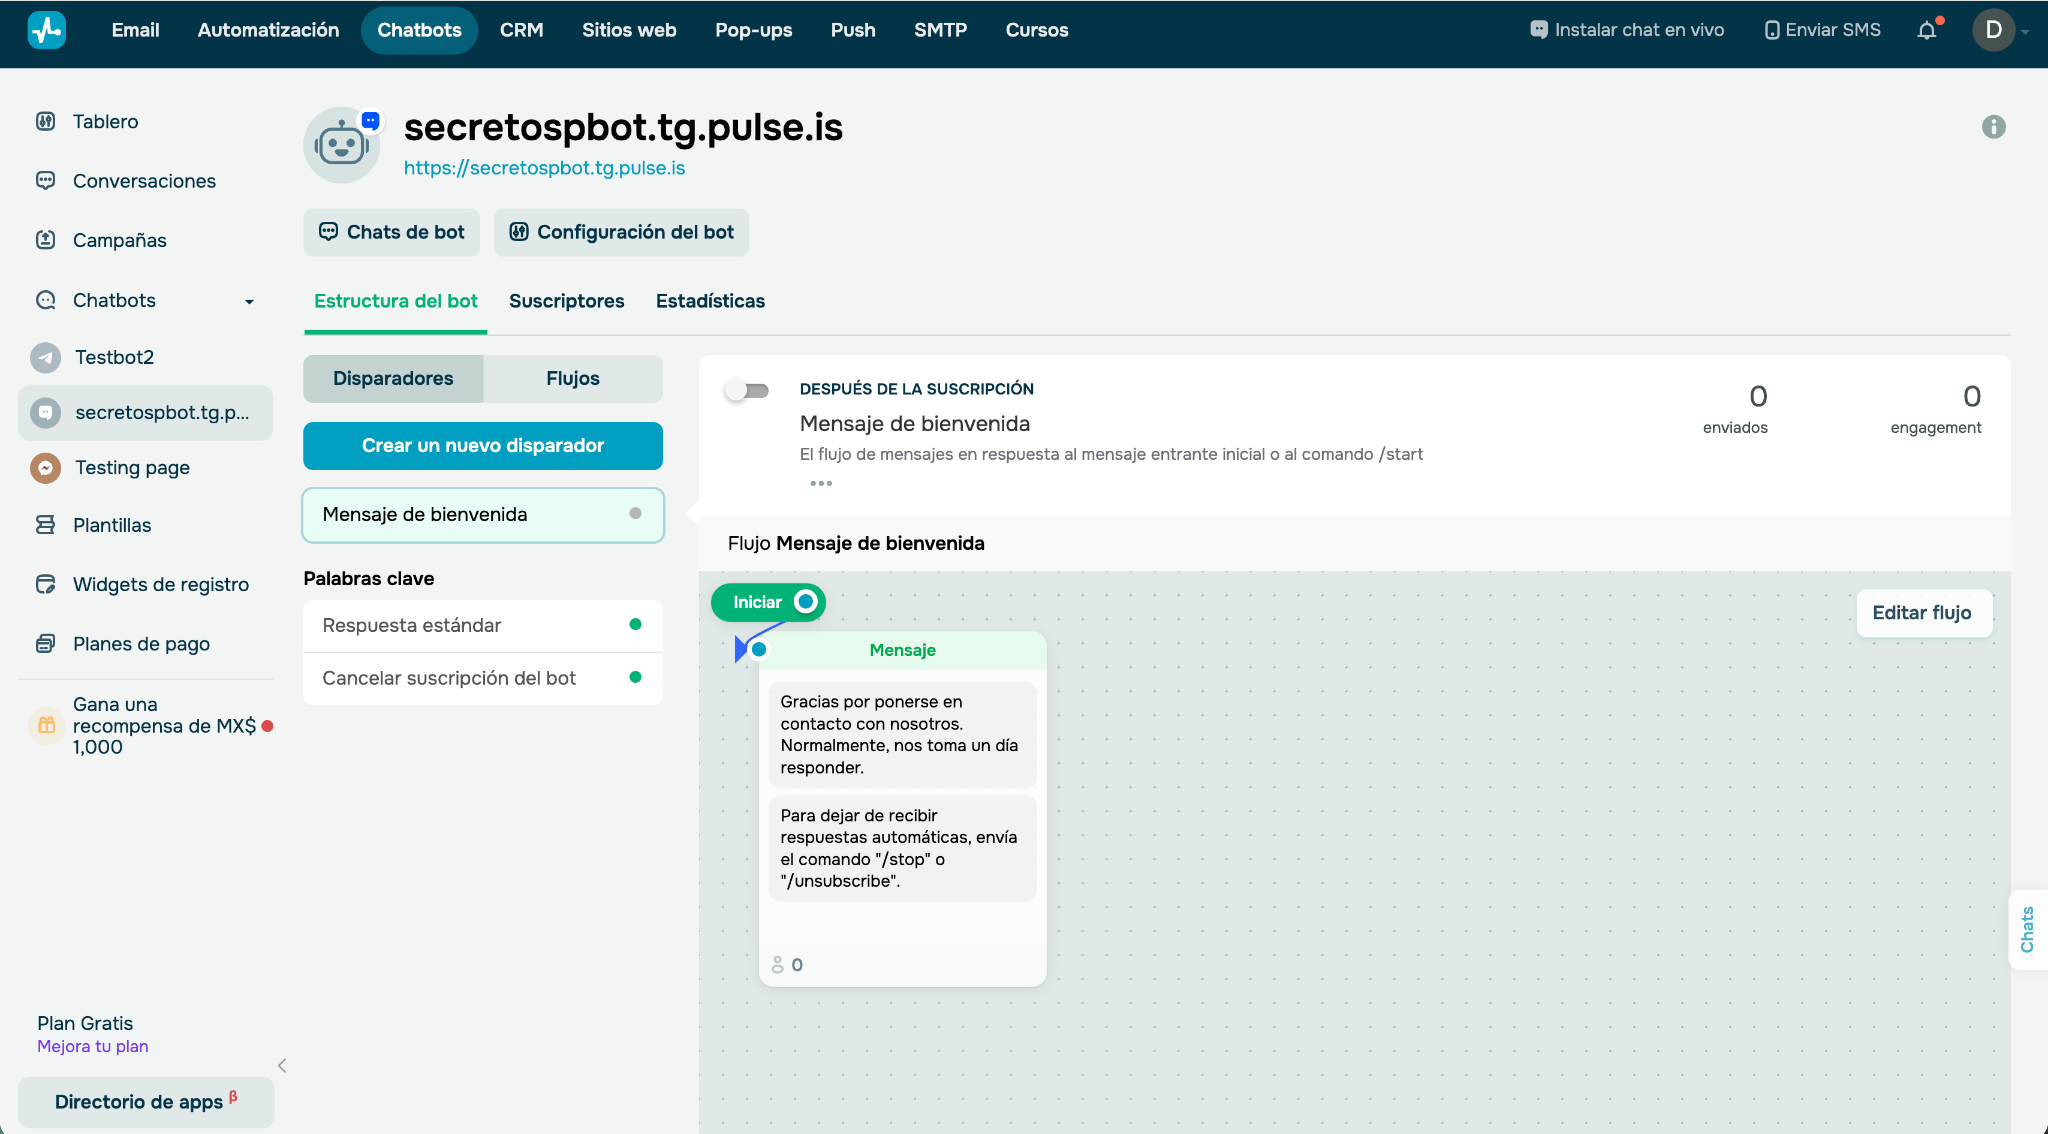Image resolution: width=2048 pixels, height=1134 pixels.
Task: Click the Mejora tu plan link
Action: pyautogui.click(x=92, y=1046)
